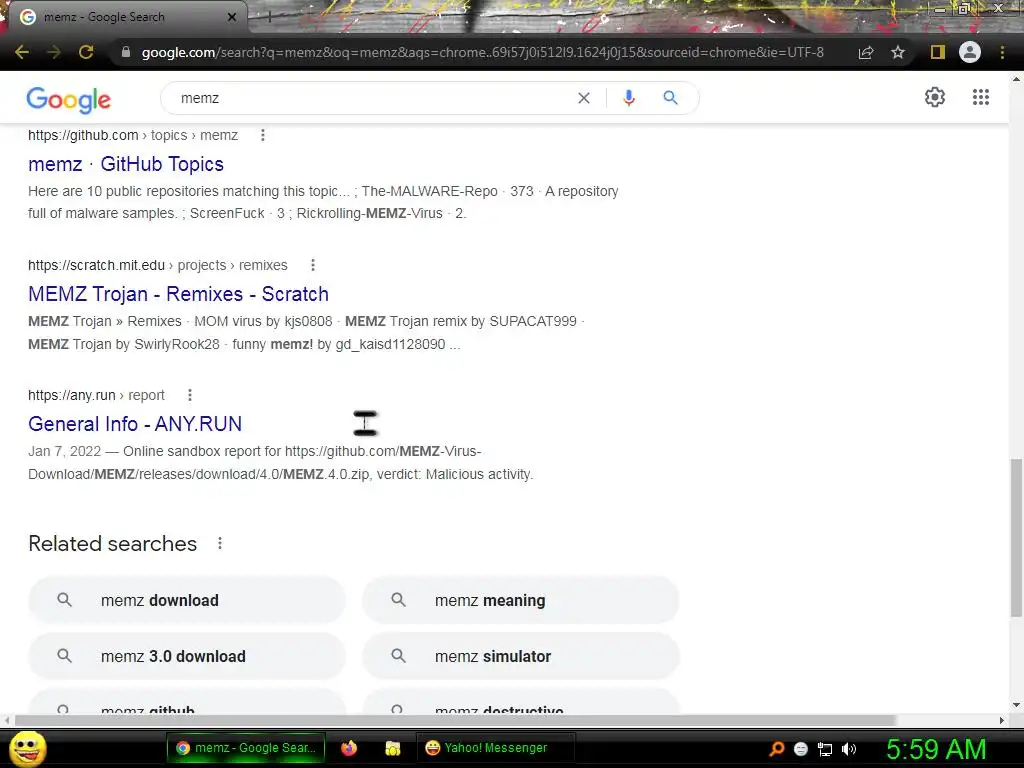Viewport: 1024px width, 768px height.
Task: Go back using the browser back arrow
Action: click(21, 52)
